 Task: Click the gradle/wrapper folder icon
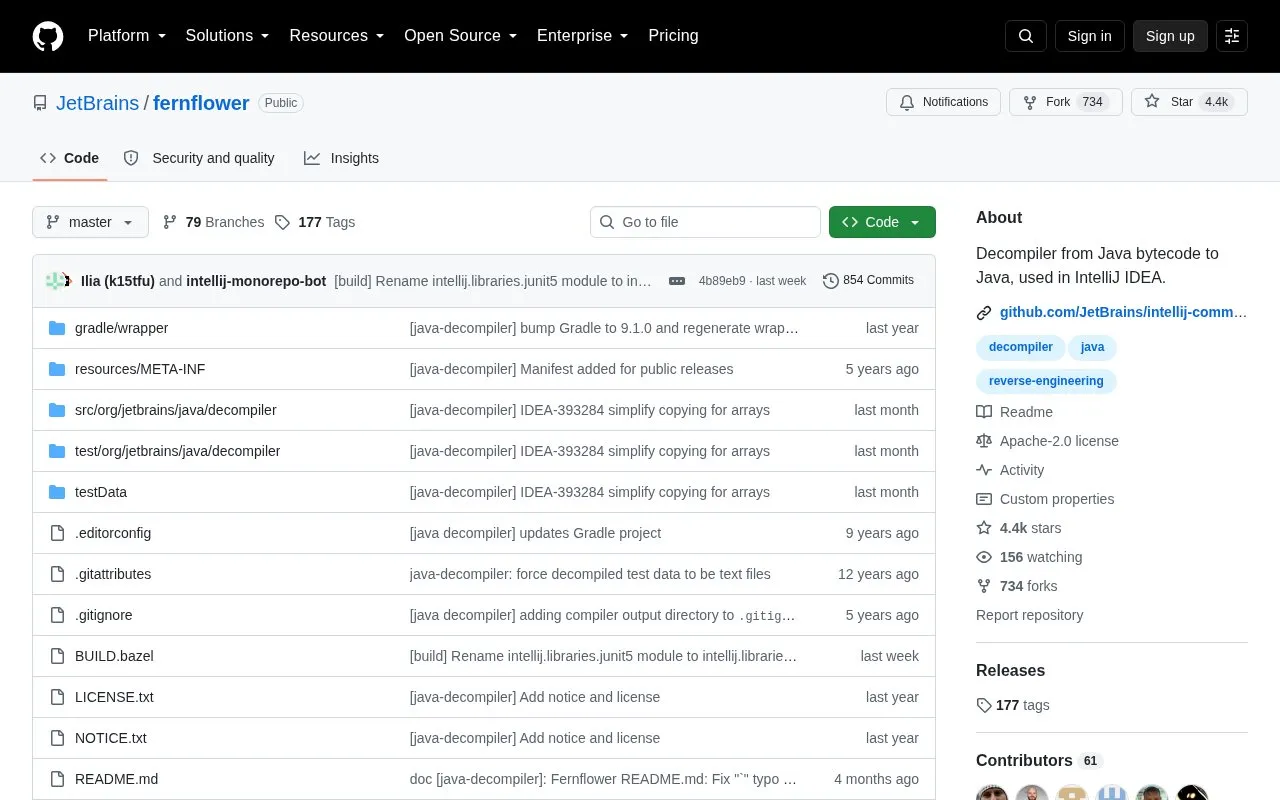57,328
